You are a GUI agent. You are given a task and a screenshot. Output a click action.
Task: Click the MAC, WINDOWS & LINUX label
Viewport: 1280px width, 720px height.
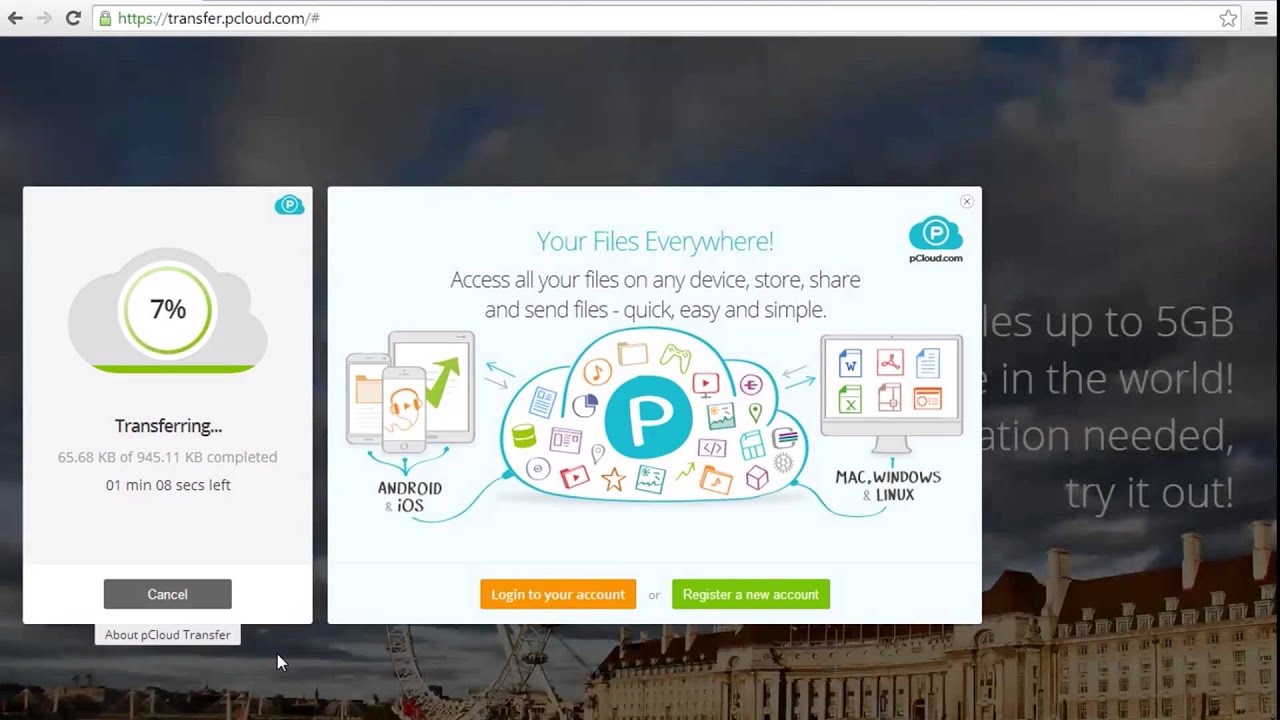pos(888,485)
